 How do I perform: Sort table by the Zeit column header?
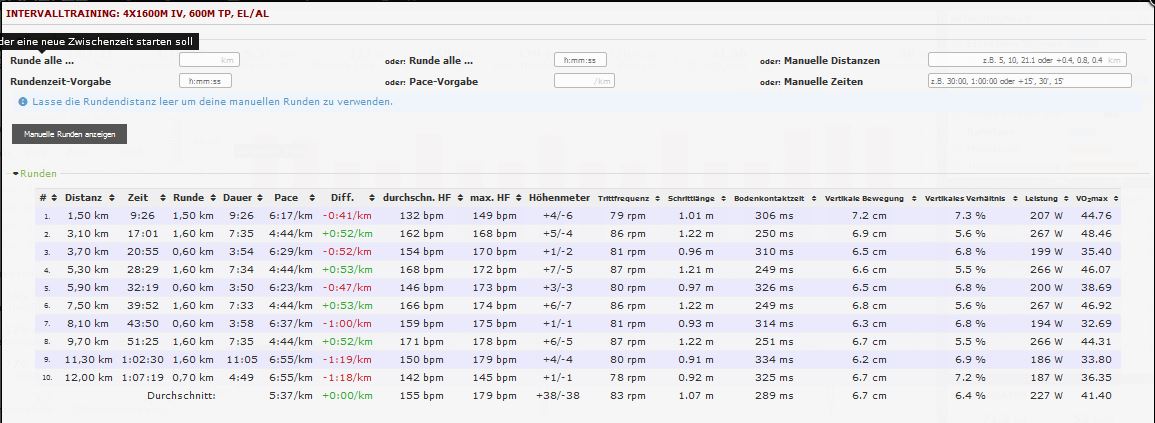(138, 198)
